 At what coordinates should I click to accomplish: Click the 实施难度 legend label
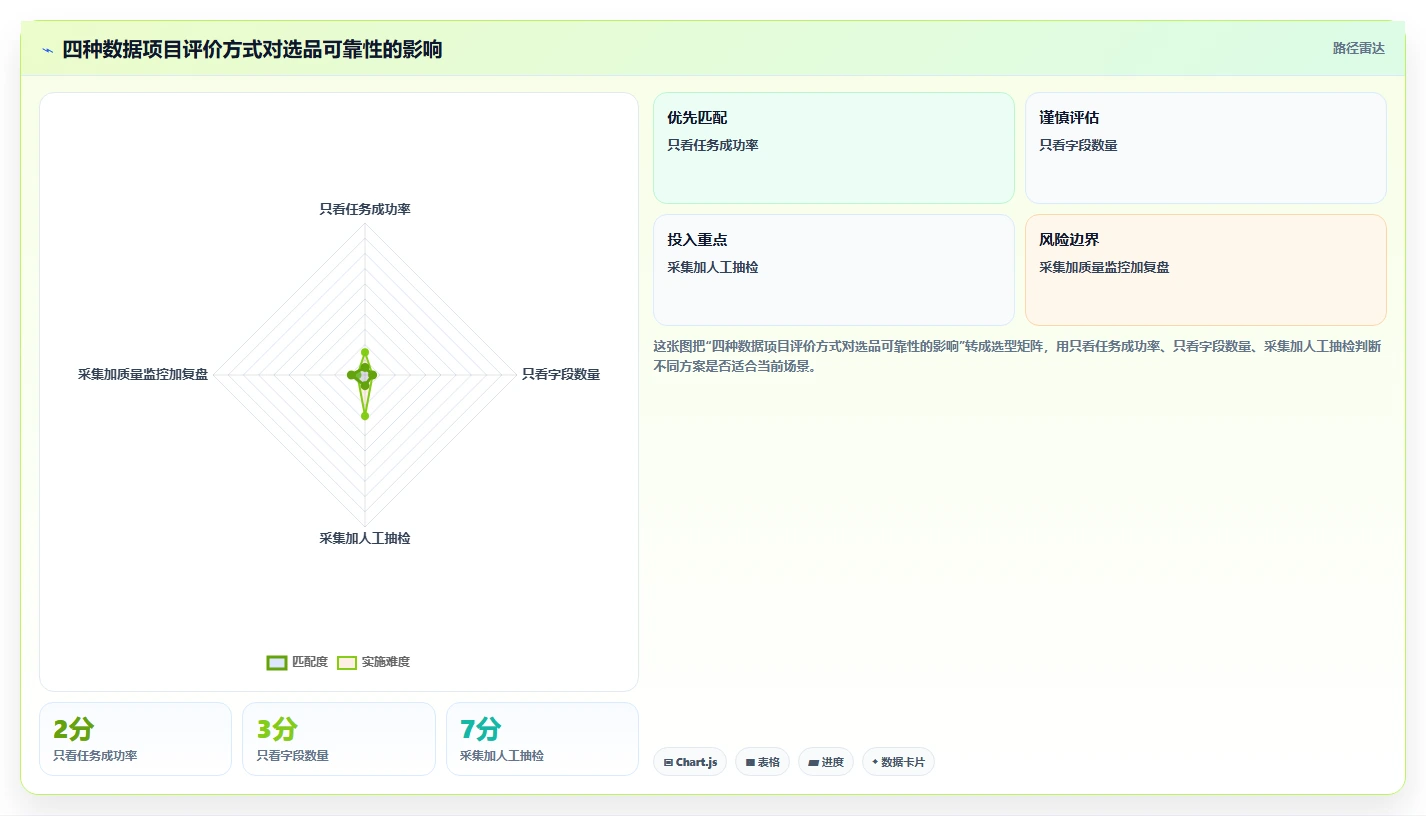tap(386, 662)
